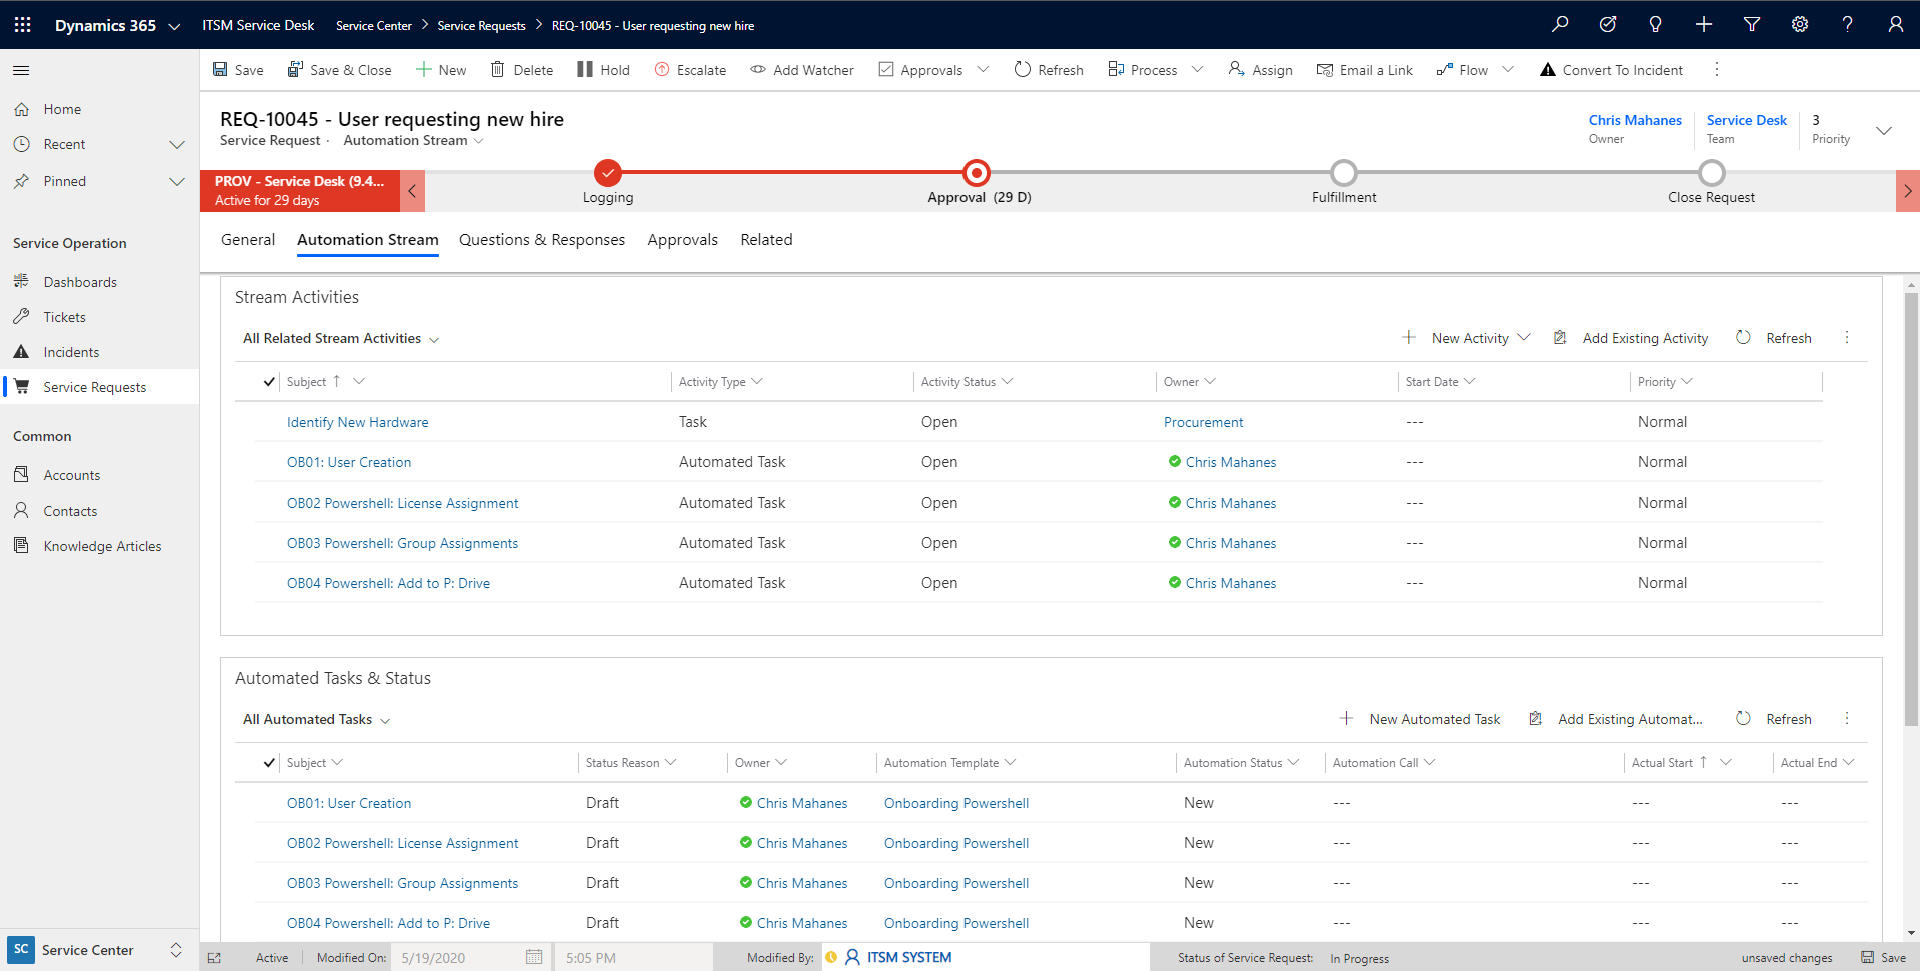
Task: Click Add Existing Activity button
Action: [1631, 338]
